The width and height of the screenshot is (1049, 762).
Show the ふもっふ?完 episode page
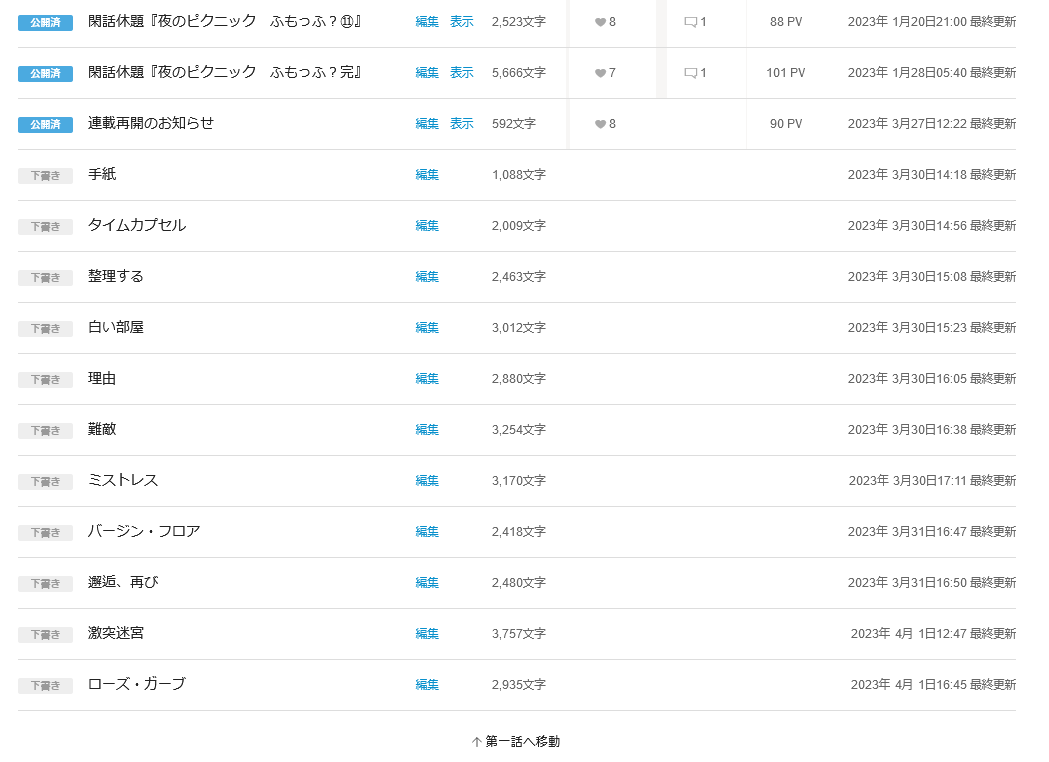click(461, 73)
